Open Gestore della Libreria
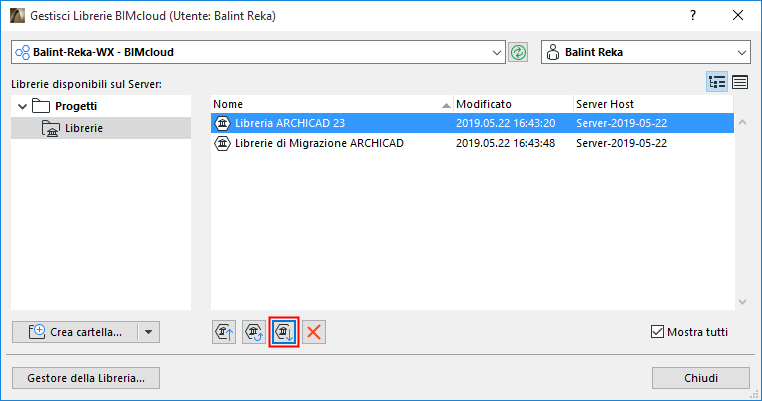This screenshot has width=762, height=401. (86, 378)
